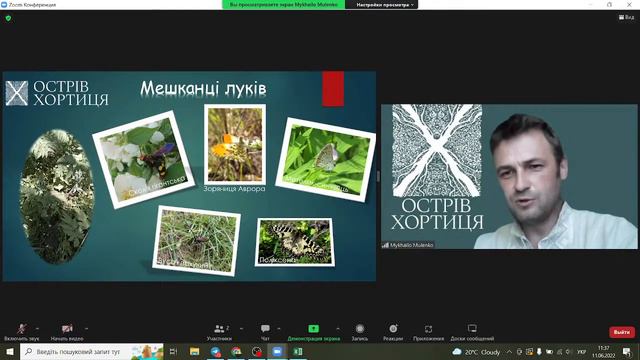The image size is (640, 360).
Task: Show hidden system tray icons
Action: (509, 352)
